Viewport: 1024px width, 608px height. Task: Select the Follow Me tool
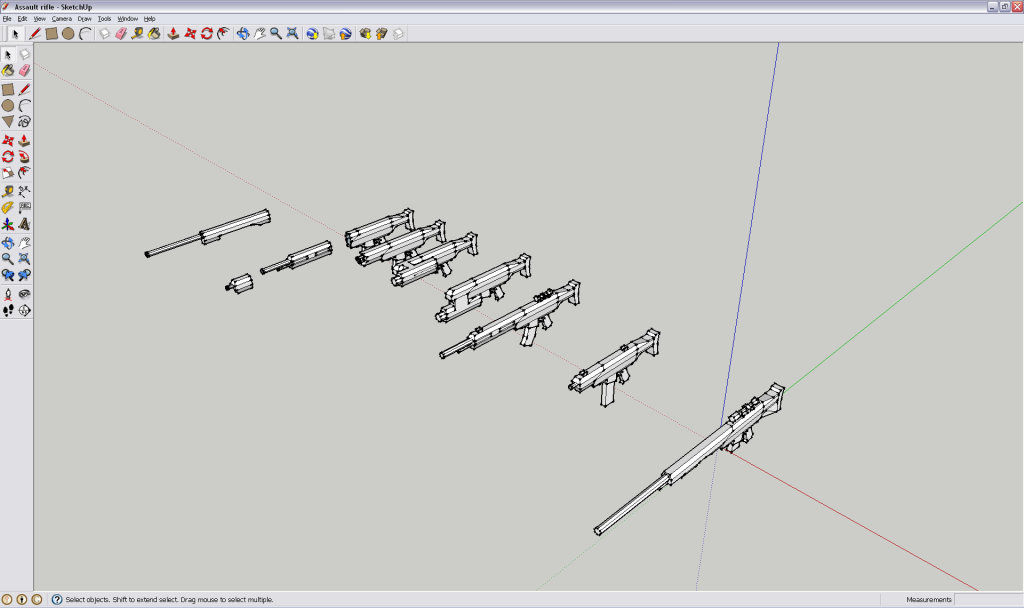[x=24, y=157]
